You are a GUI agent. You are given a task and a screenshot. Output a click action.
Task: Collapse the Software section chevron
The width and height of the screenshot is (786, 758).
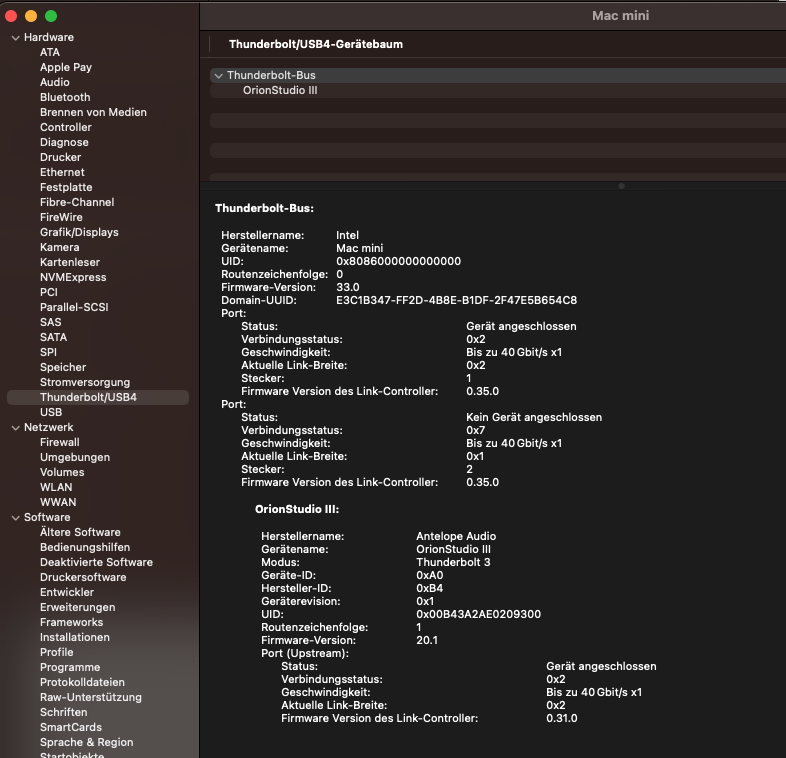16,518
